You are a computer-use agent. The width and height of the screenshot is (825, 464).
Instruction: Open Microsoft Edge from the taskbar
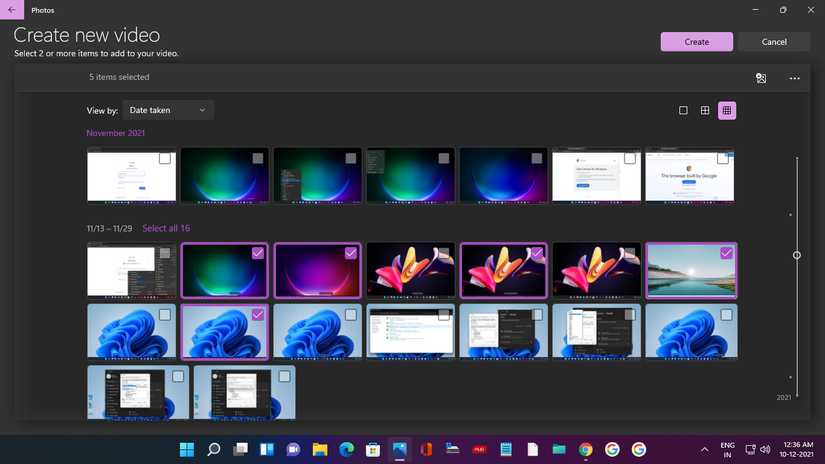coord(346,449)
